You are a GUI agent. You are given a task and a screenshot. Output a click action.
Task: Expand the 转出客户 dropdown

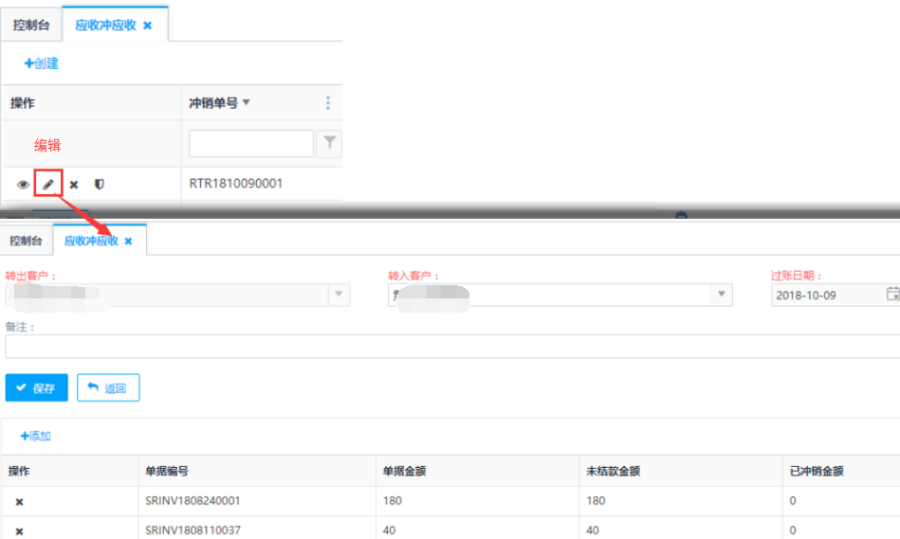(x=338, y=295)
